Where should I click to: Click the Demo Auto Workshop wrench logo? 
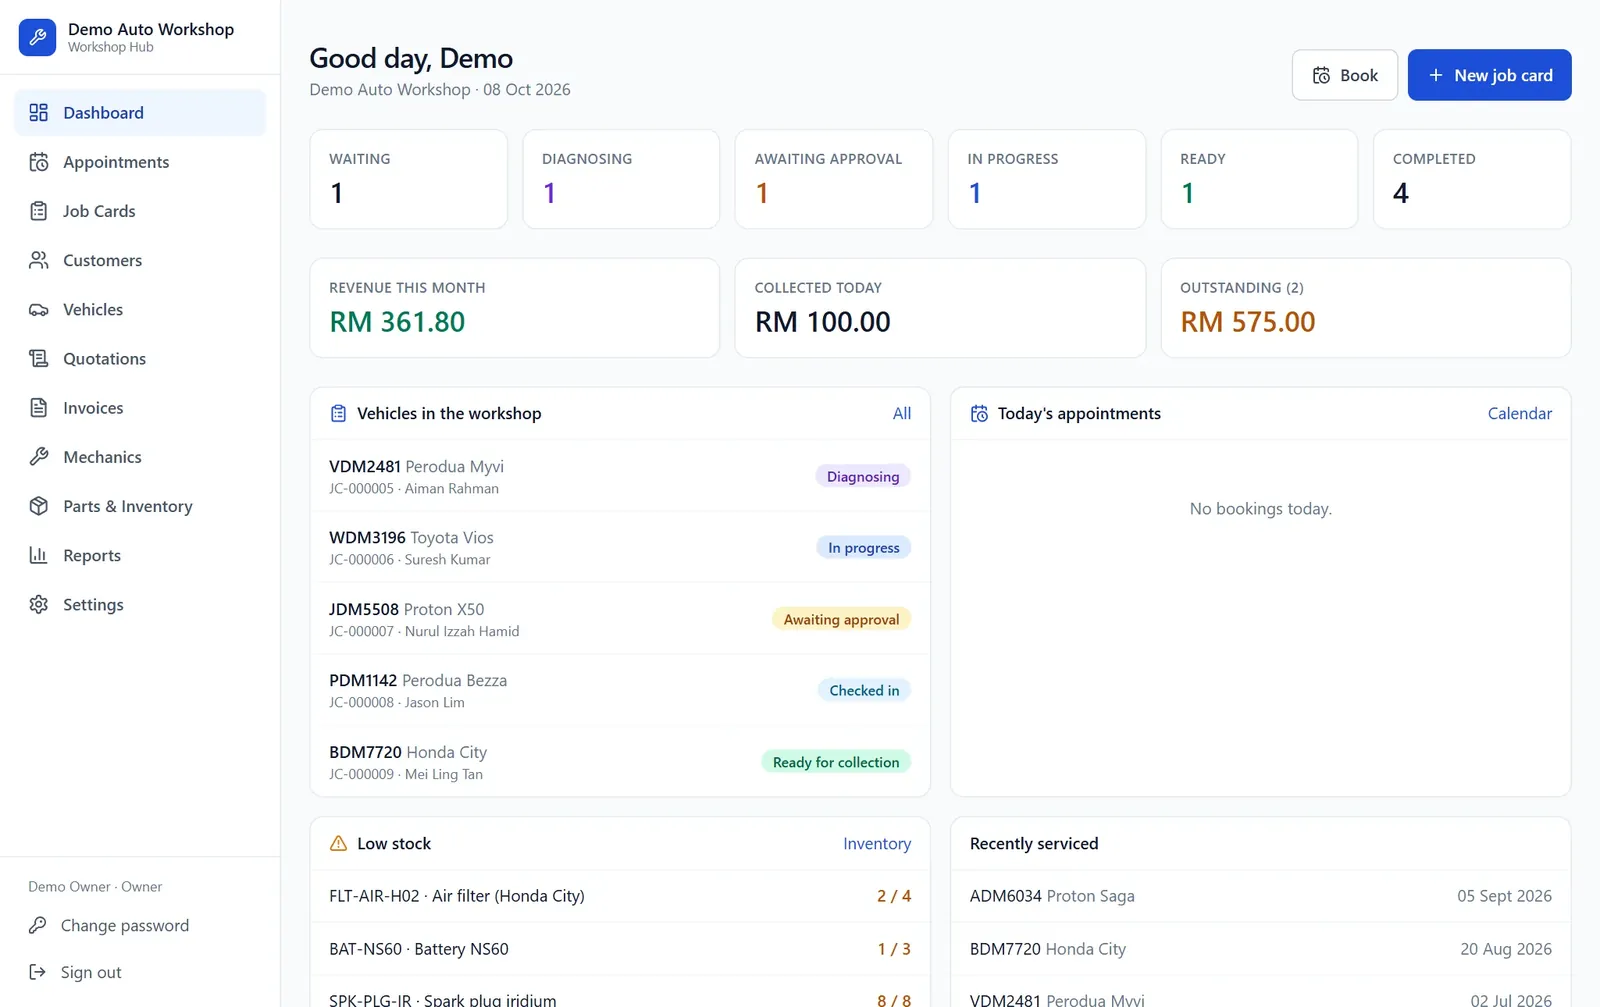pos(37,38)
